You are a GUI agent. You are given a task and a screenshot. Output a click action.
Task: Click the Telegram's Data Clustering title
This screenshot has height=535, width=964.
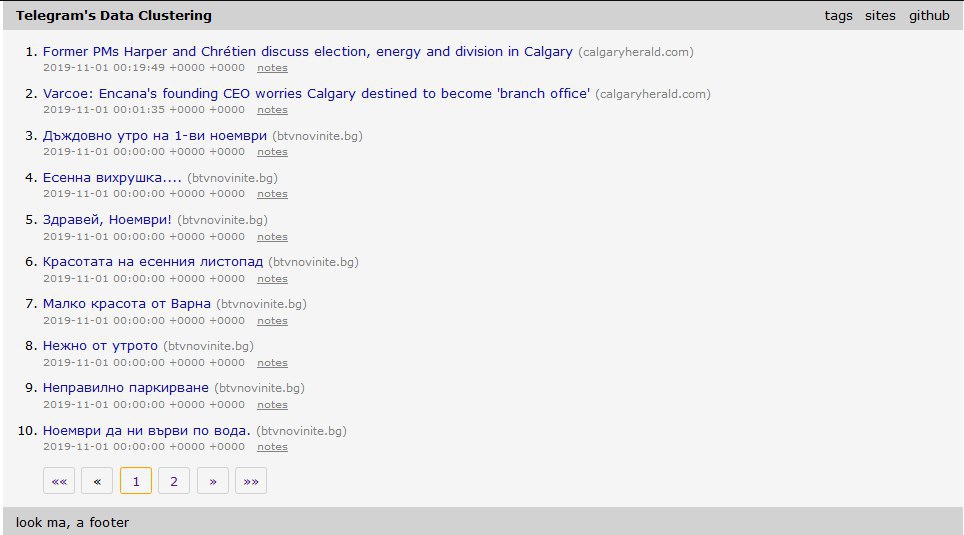(114, 16)
